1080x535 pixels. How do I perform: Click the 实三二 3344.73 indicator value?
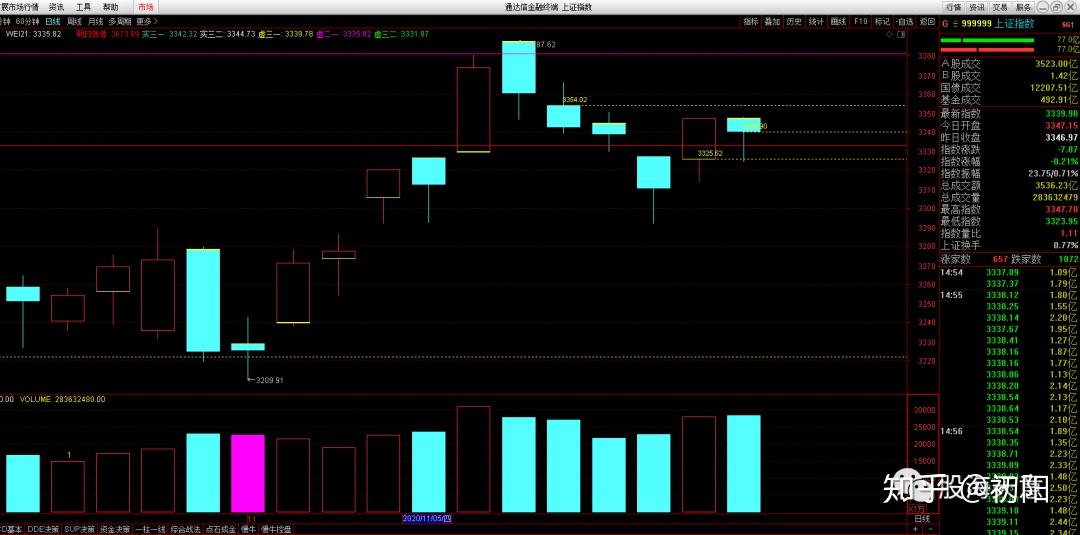pyautogui.click(x=227, y=34)
